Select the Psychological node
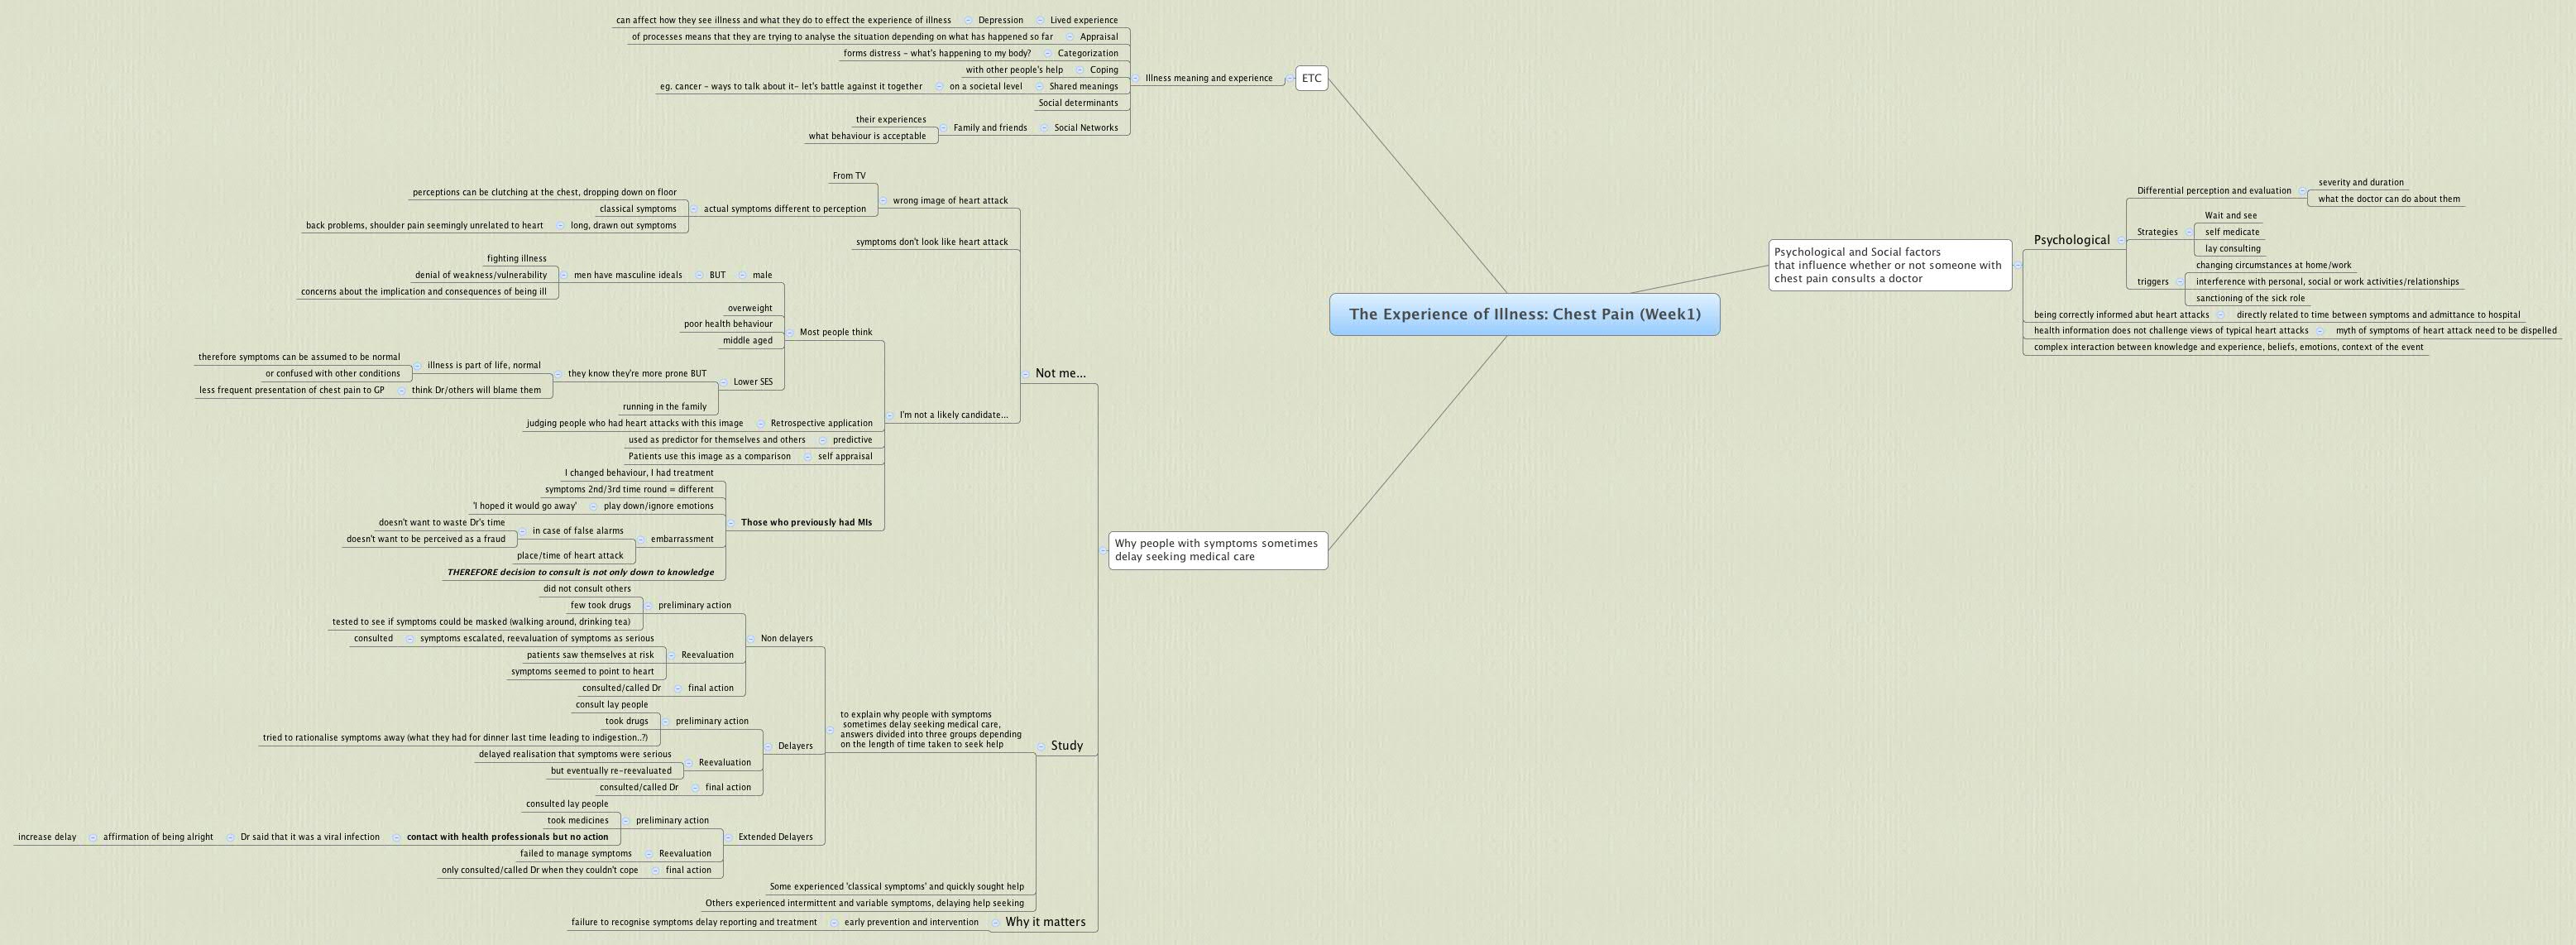2576x945 pixels. click(x=2072, y=240)
